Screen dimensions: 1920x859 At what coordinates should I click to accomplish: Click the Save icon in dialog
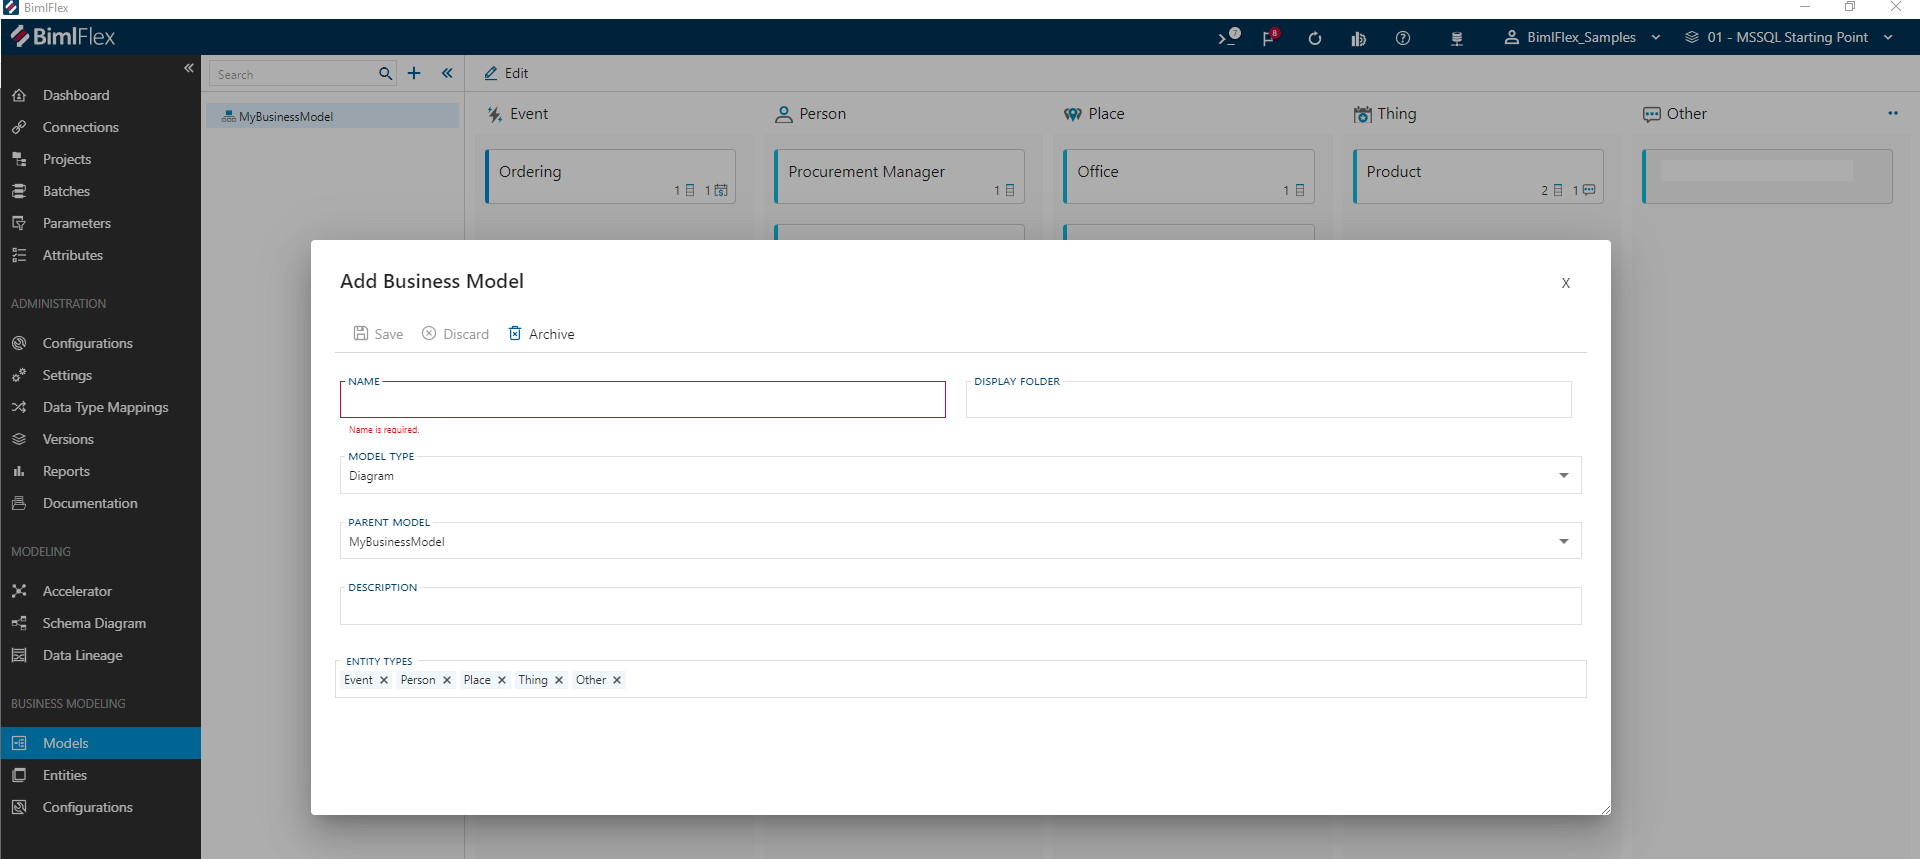[x=361, y=334]
